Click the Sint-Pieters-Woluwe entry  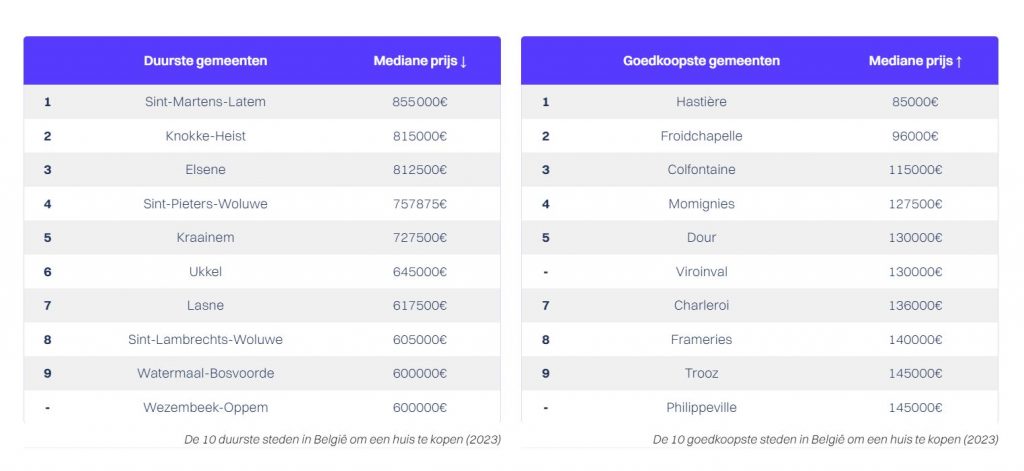205,204
